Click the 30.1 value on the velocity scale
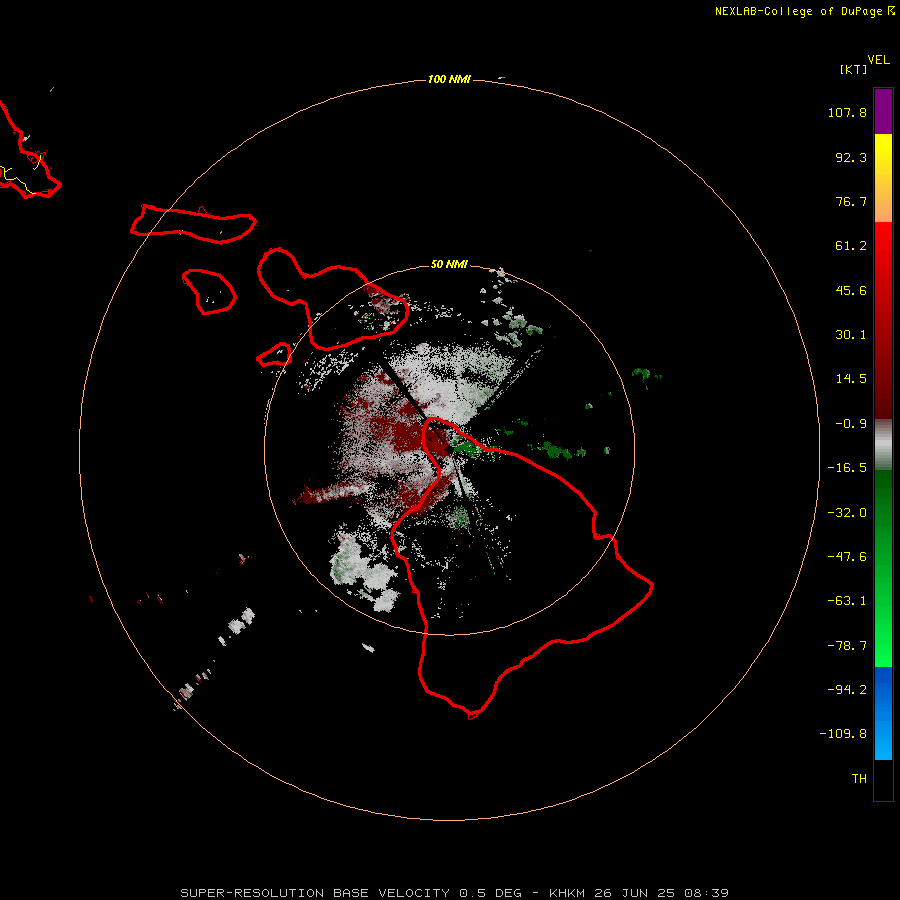900x900 pixels. tap(851, 335)
